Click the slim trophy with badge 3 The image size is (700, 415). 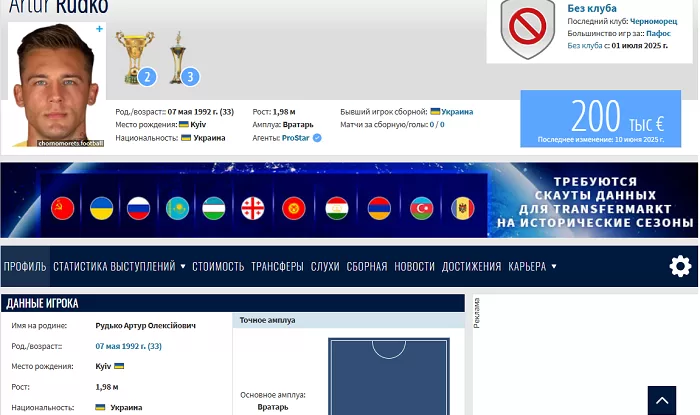click(x=180, y=58)
